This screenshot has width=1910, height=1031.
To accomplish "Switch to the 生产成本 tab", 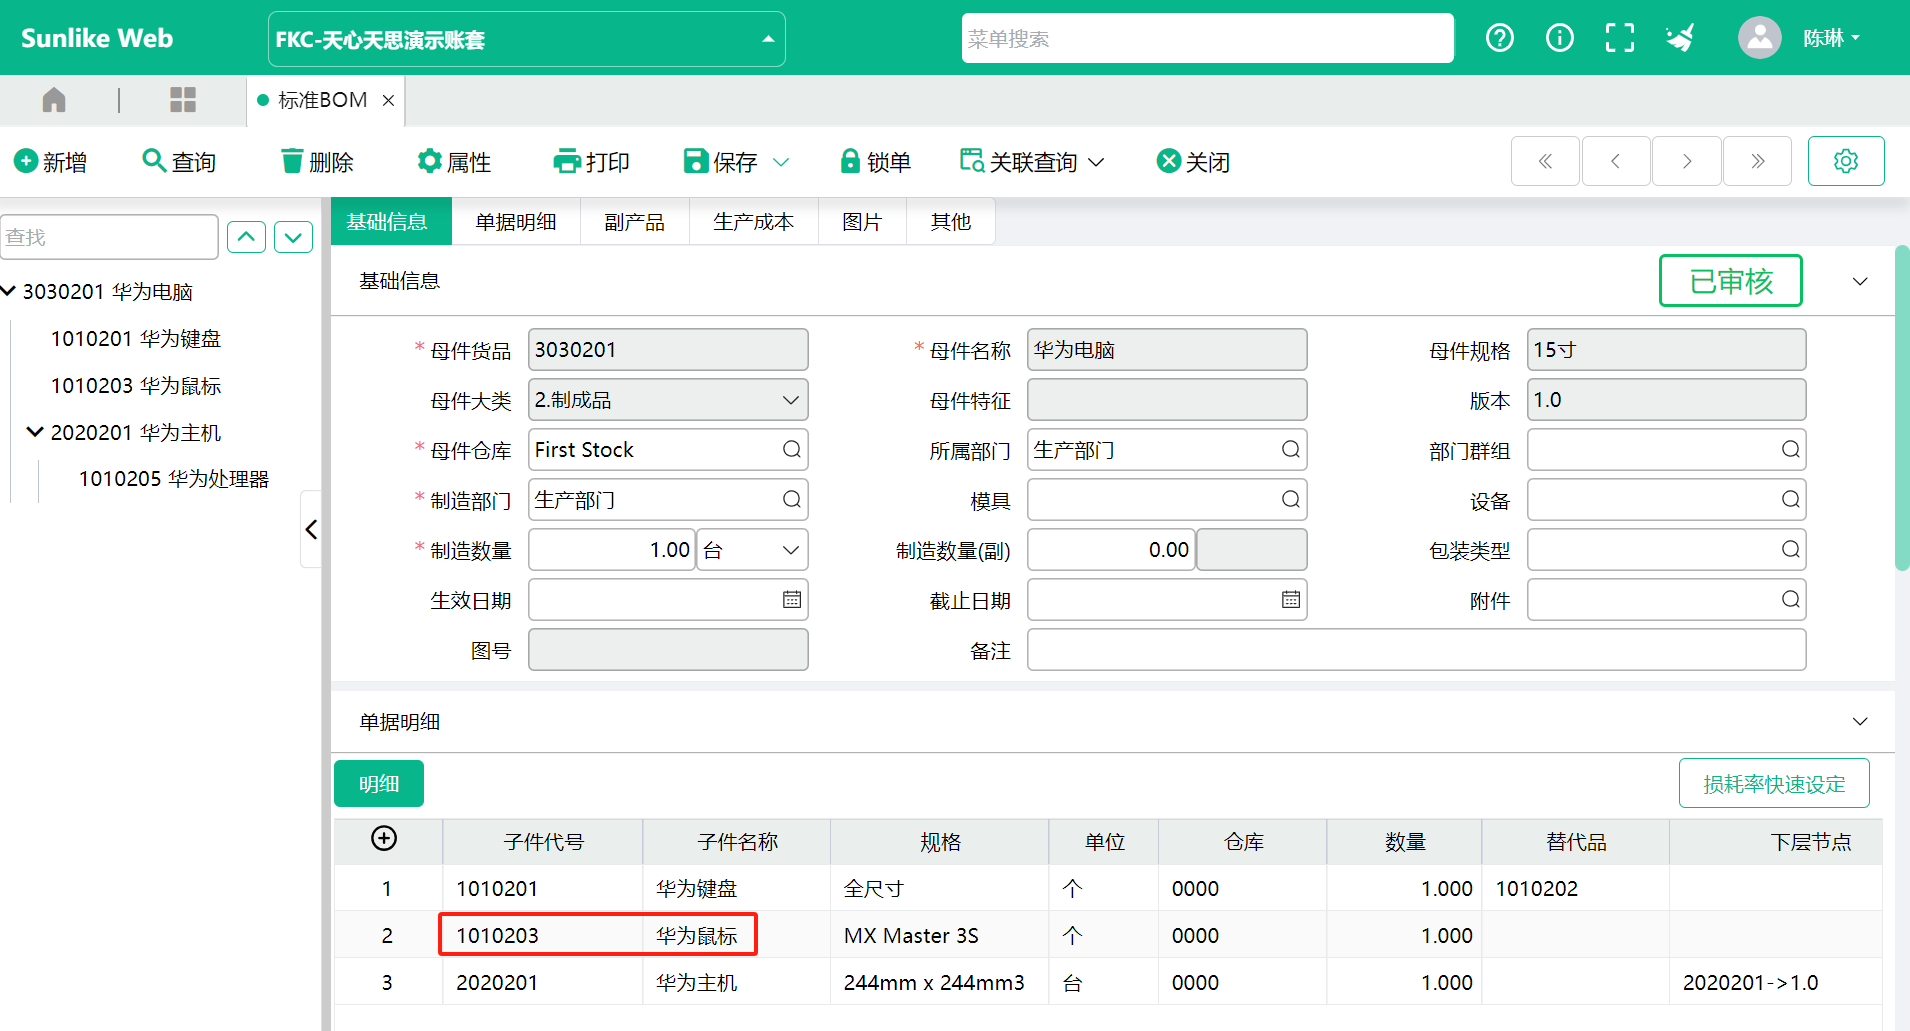I will pyautogui.click(x=753, y=221).
